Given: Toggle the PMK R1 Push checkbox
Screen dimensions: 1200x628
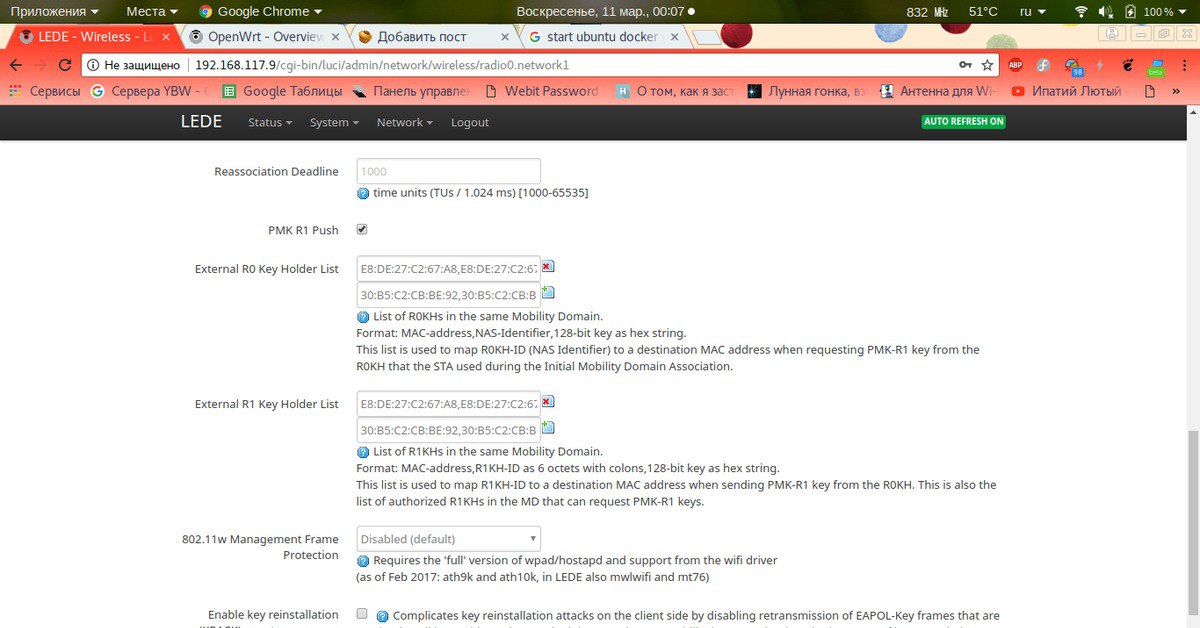Looking at the screenshot, I should (x=362, y=229).
